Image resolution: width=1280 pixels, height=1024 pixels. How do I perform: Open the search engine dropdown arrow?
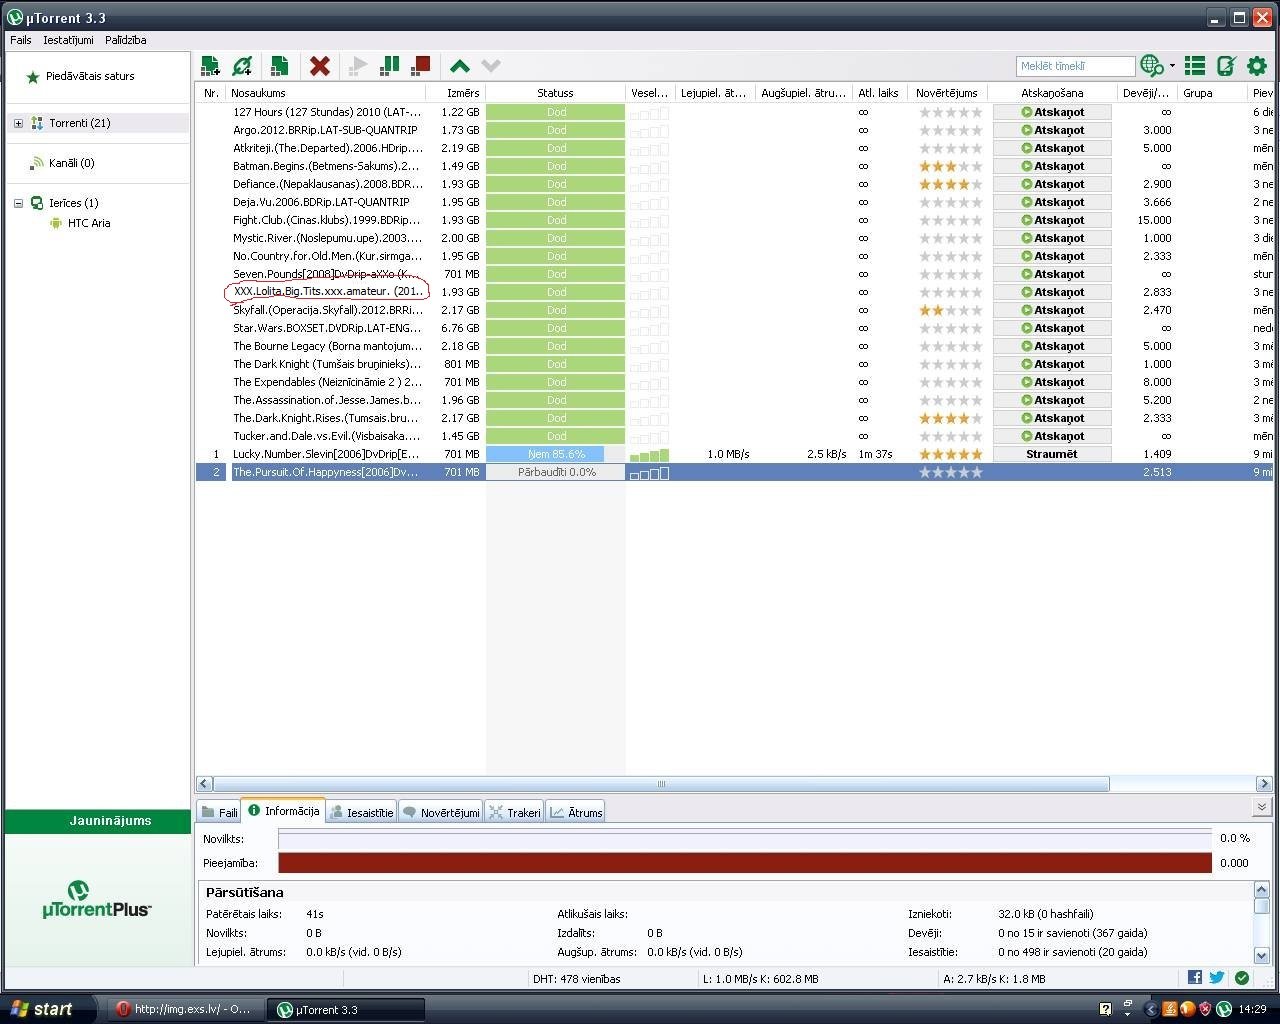tap(1172, 66)
